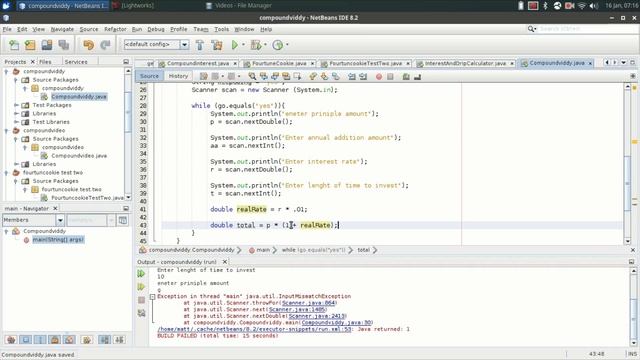Click the Clean and Build icon
The image size is (640, 360).
pyautogui.click(x=217, y=45)
